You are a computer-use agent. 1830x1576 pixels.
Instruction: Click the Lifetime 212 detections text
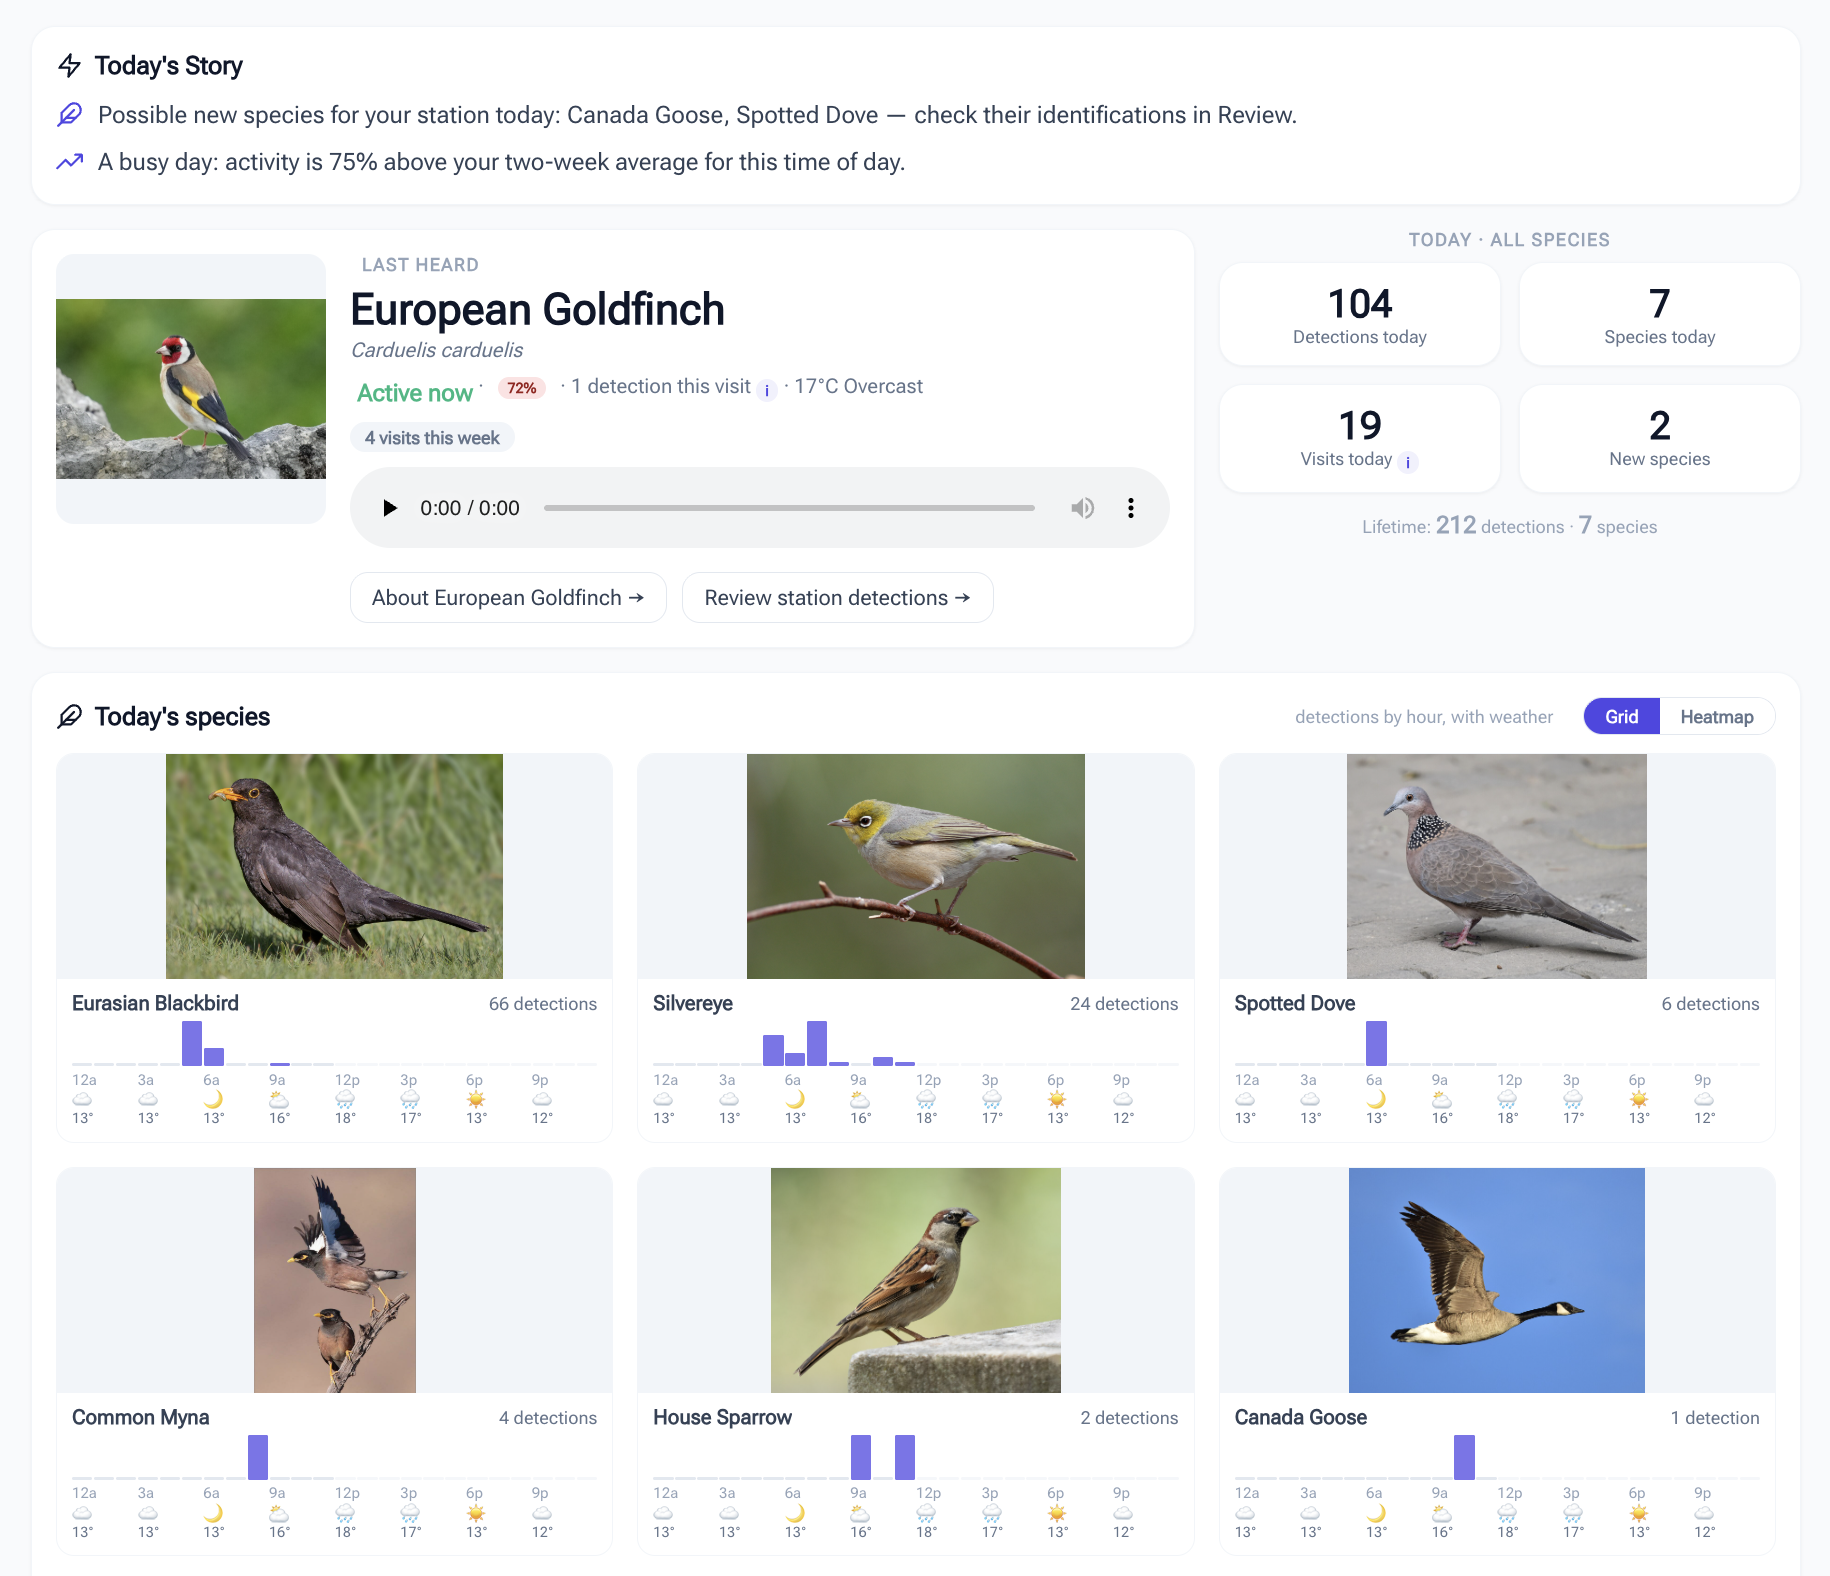(x=1463, y=526)
